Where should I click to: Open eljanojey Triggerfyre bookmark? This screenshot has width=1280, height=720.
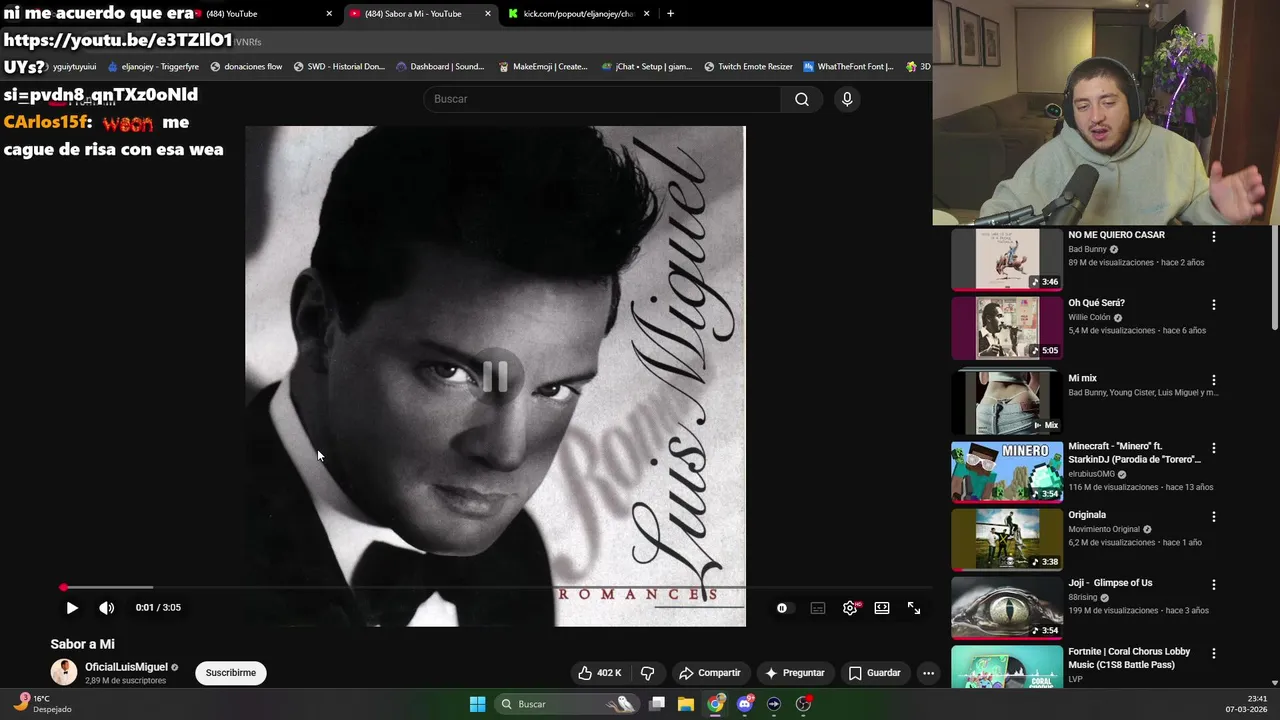153,67
